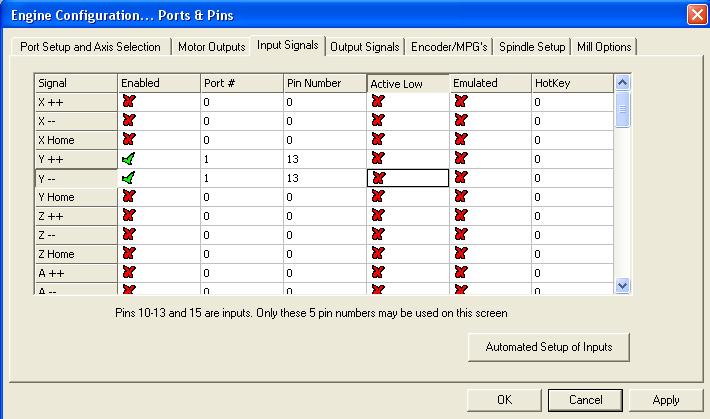Screen dimensions: 710x419
Task: Toggle the green check Enabled for Y ++
Action: [x=127, y=158]
